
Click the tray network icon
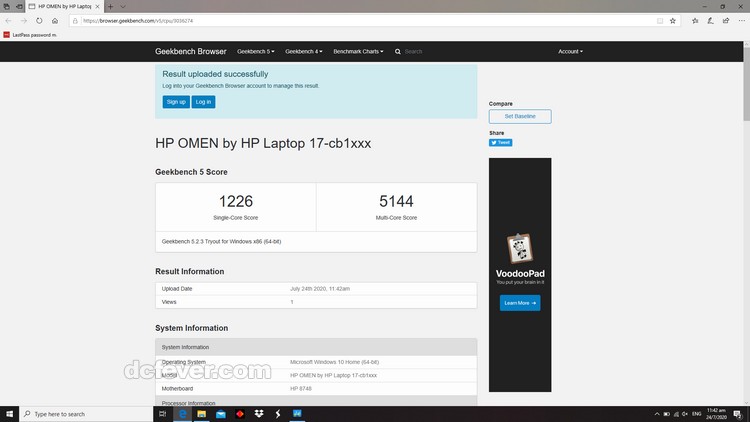click(676, 414)
